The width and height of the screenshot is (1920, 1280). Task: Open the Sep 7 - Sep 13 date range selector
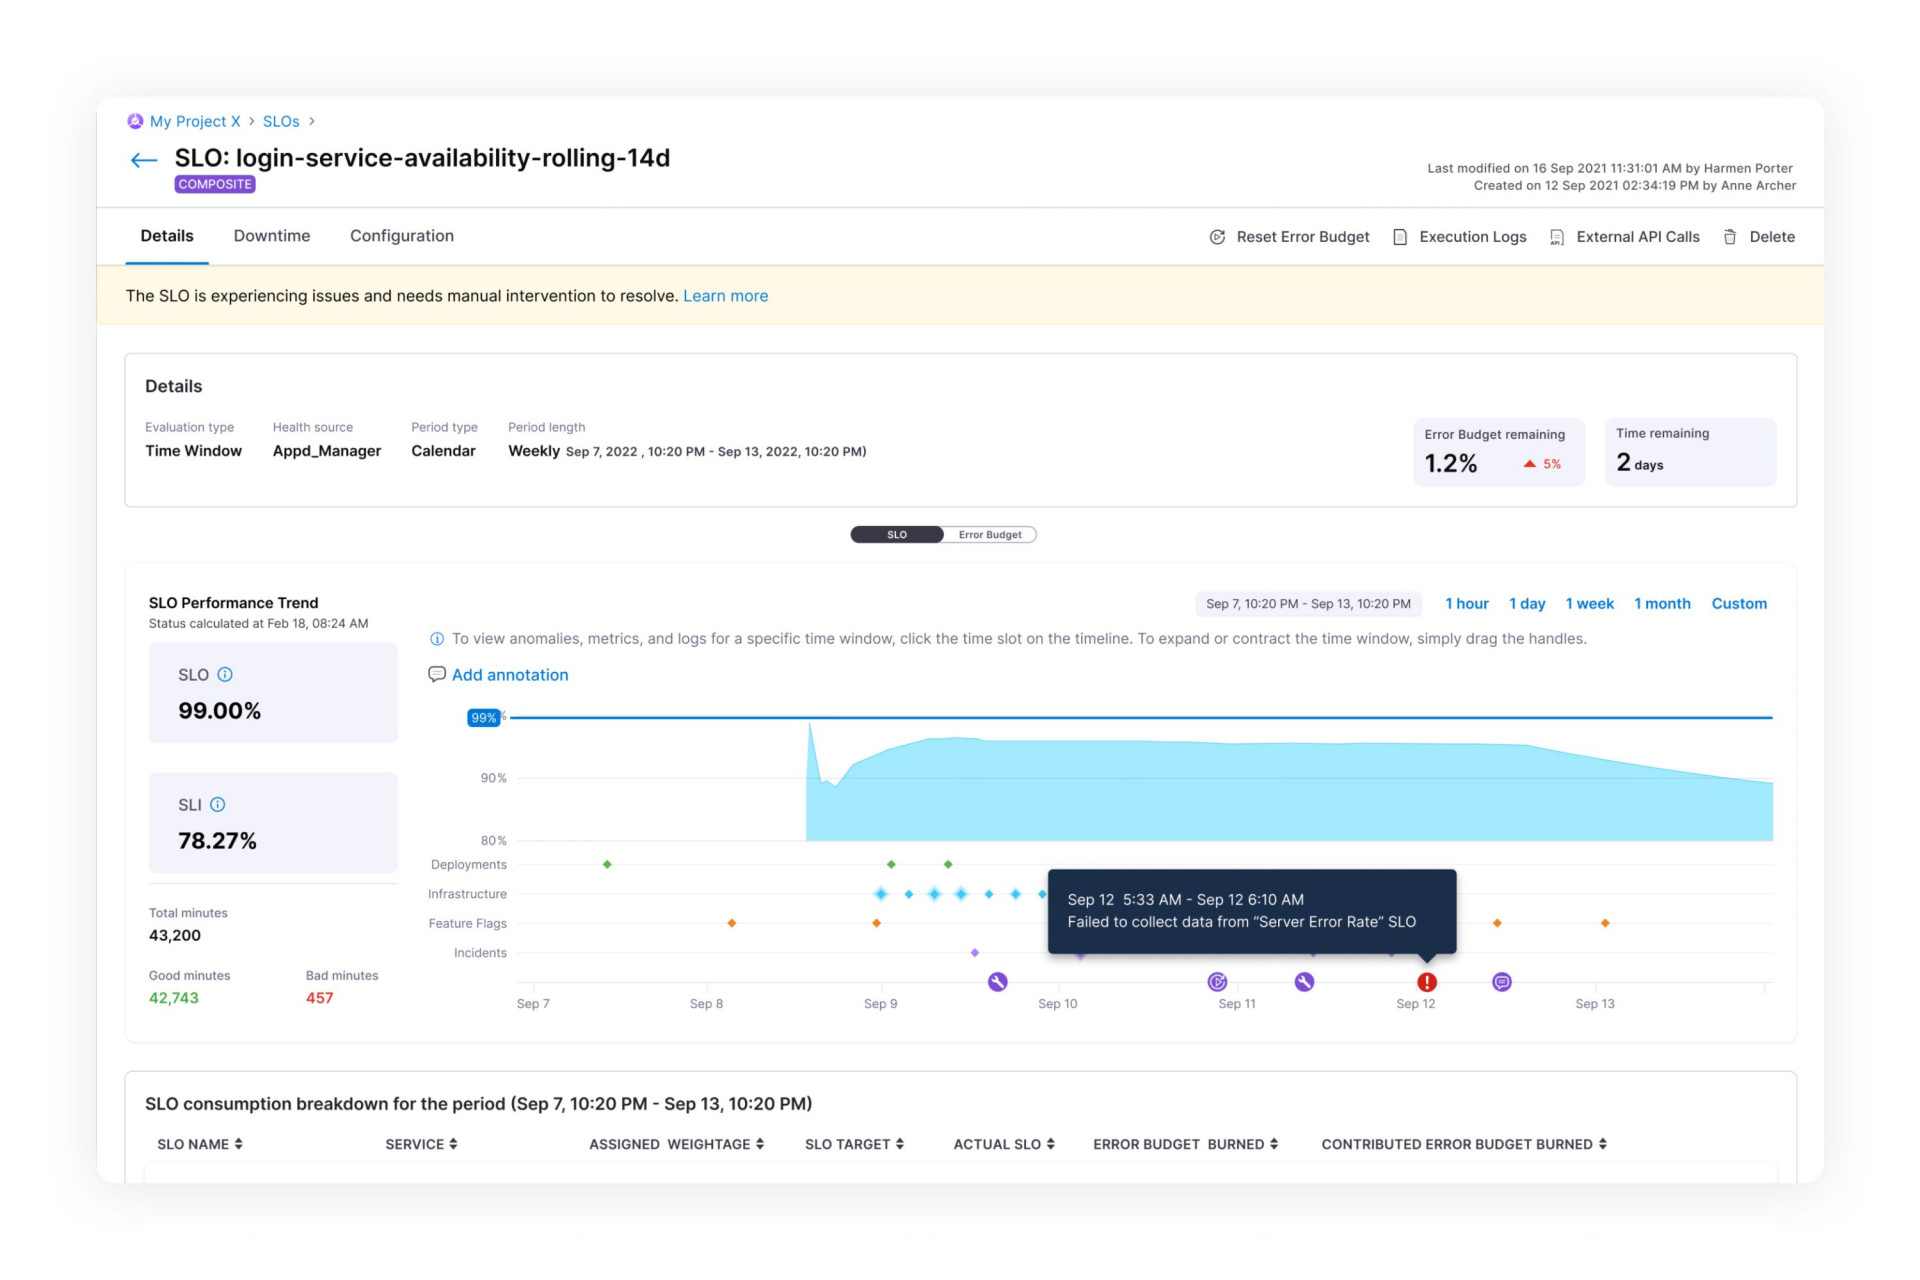1307,604
